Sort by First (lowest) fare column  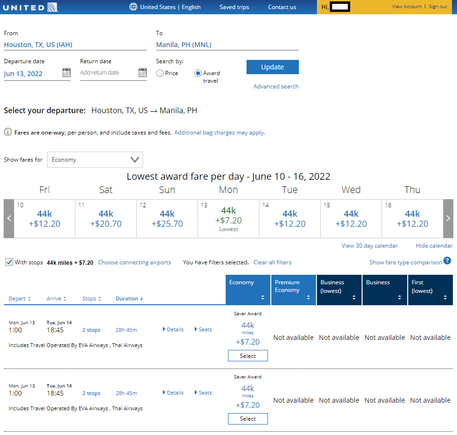[x=430, y=290]
